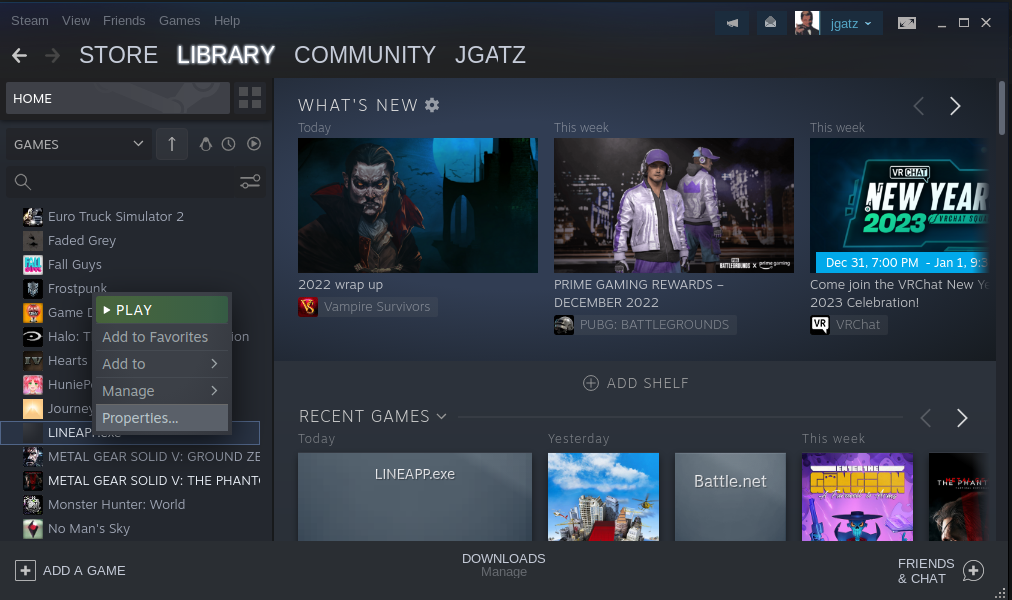Viewport: 1012px width, 600px height.
Task: Click the Halo game icon
Action: coord(33,336)
